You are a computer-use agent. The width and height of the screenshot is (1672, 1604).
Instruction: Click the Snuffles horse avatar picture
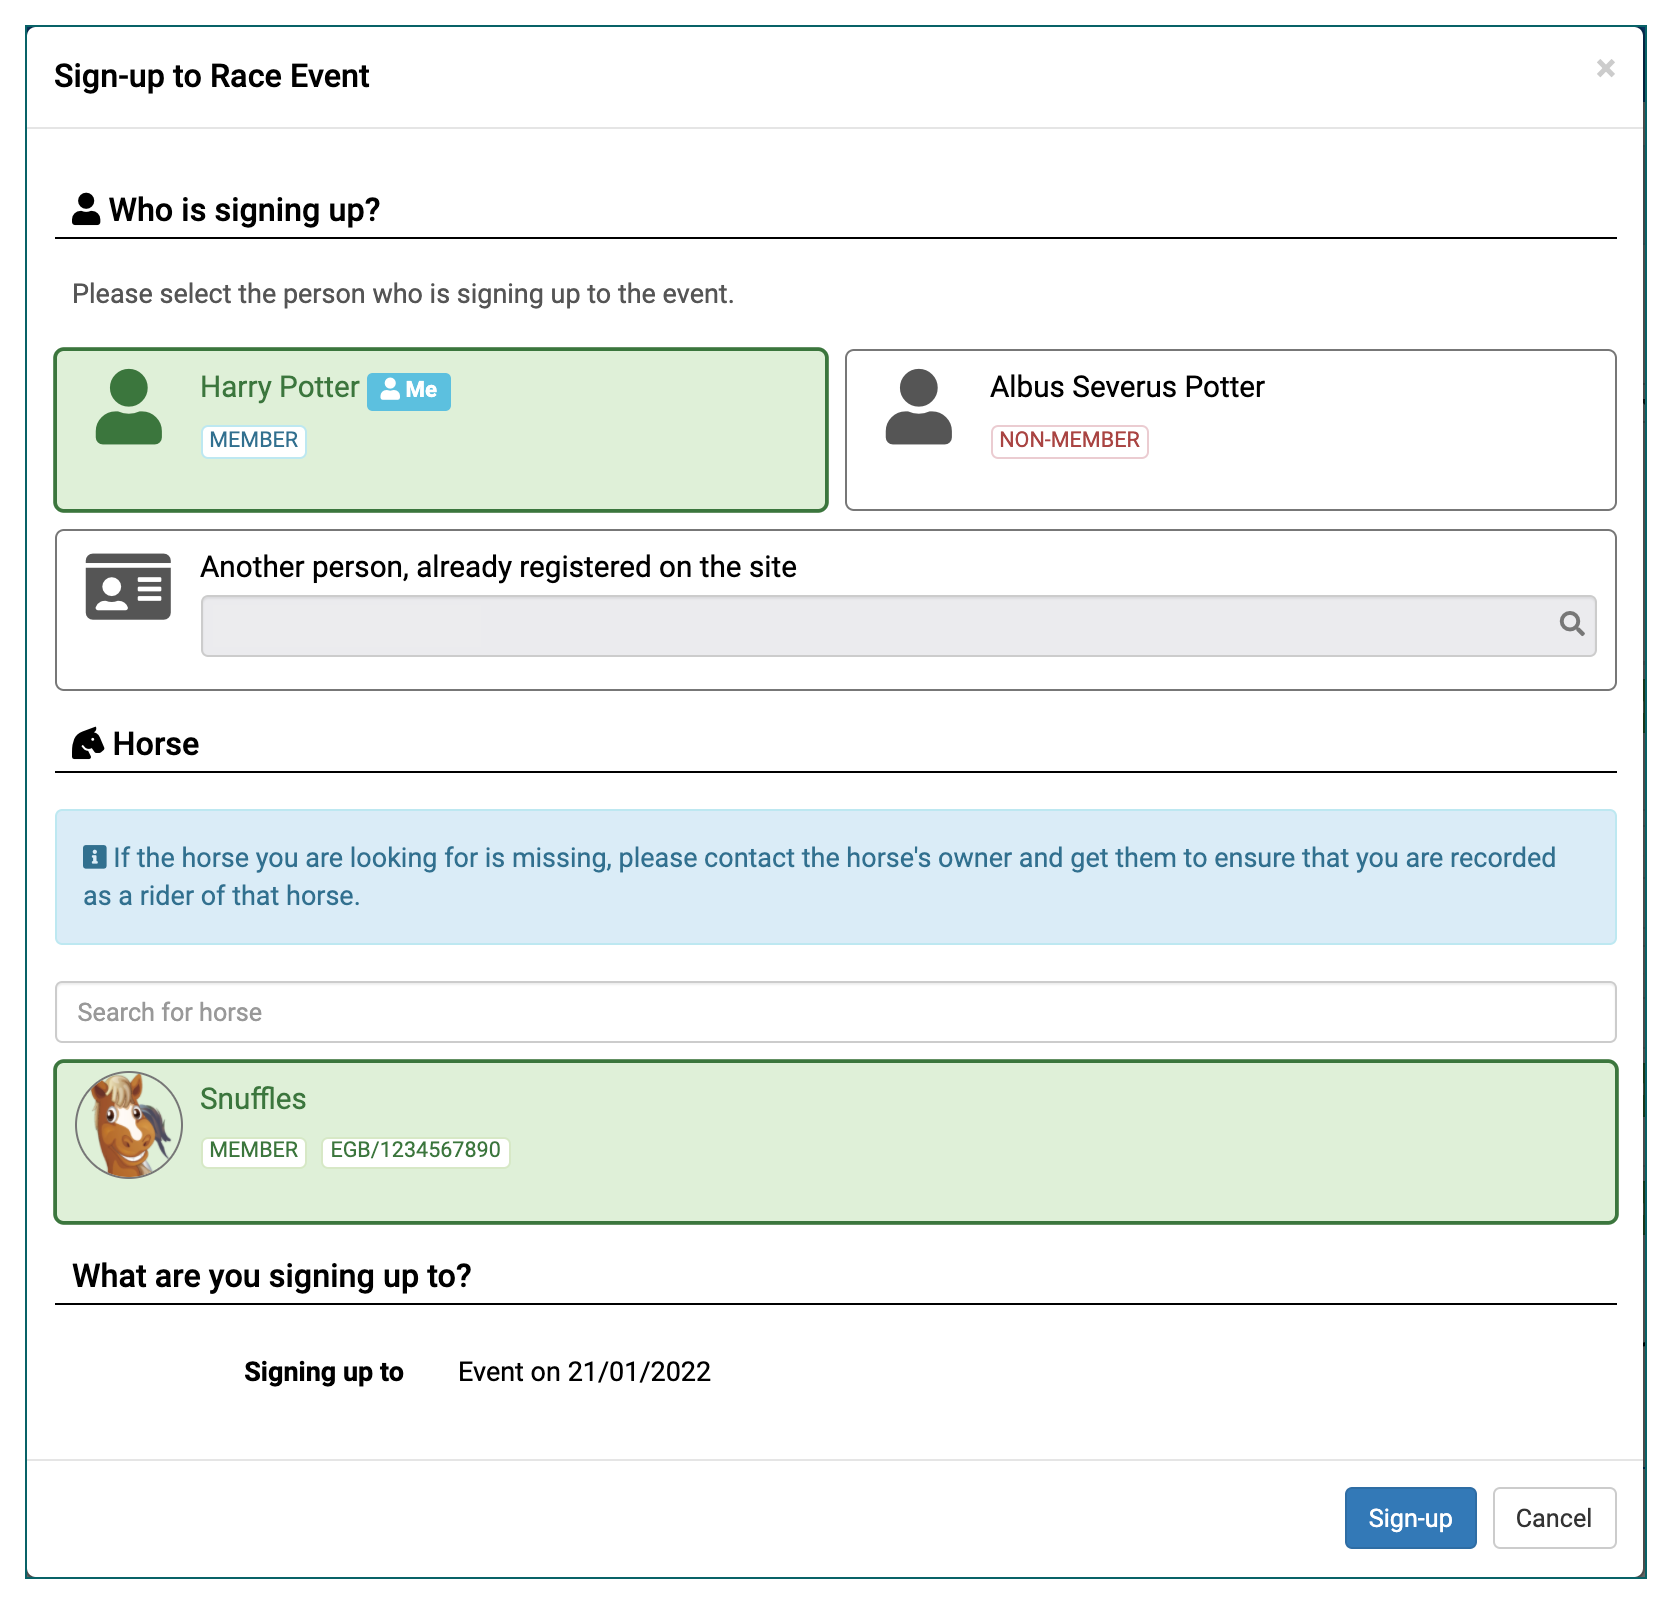click(x=128, y=1124)
